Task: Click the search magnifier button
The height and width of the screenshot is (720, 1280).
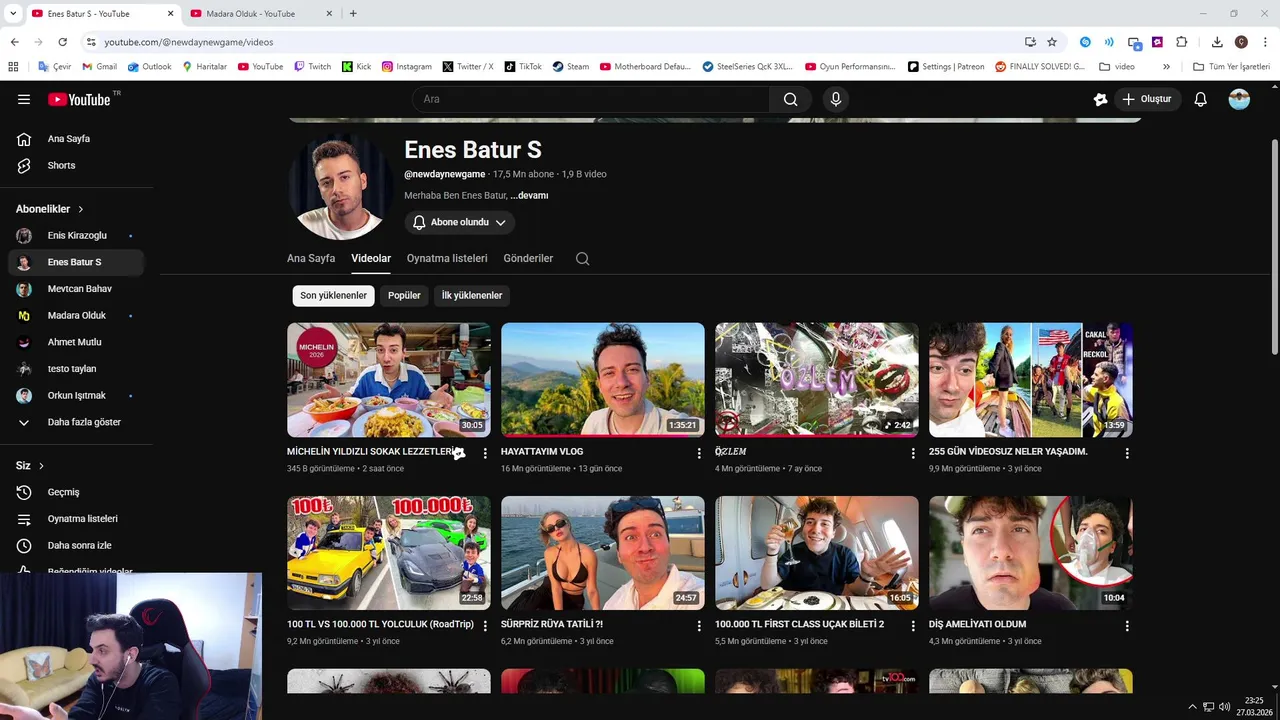Action: tap(790, 99)
